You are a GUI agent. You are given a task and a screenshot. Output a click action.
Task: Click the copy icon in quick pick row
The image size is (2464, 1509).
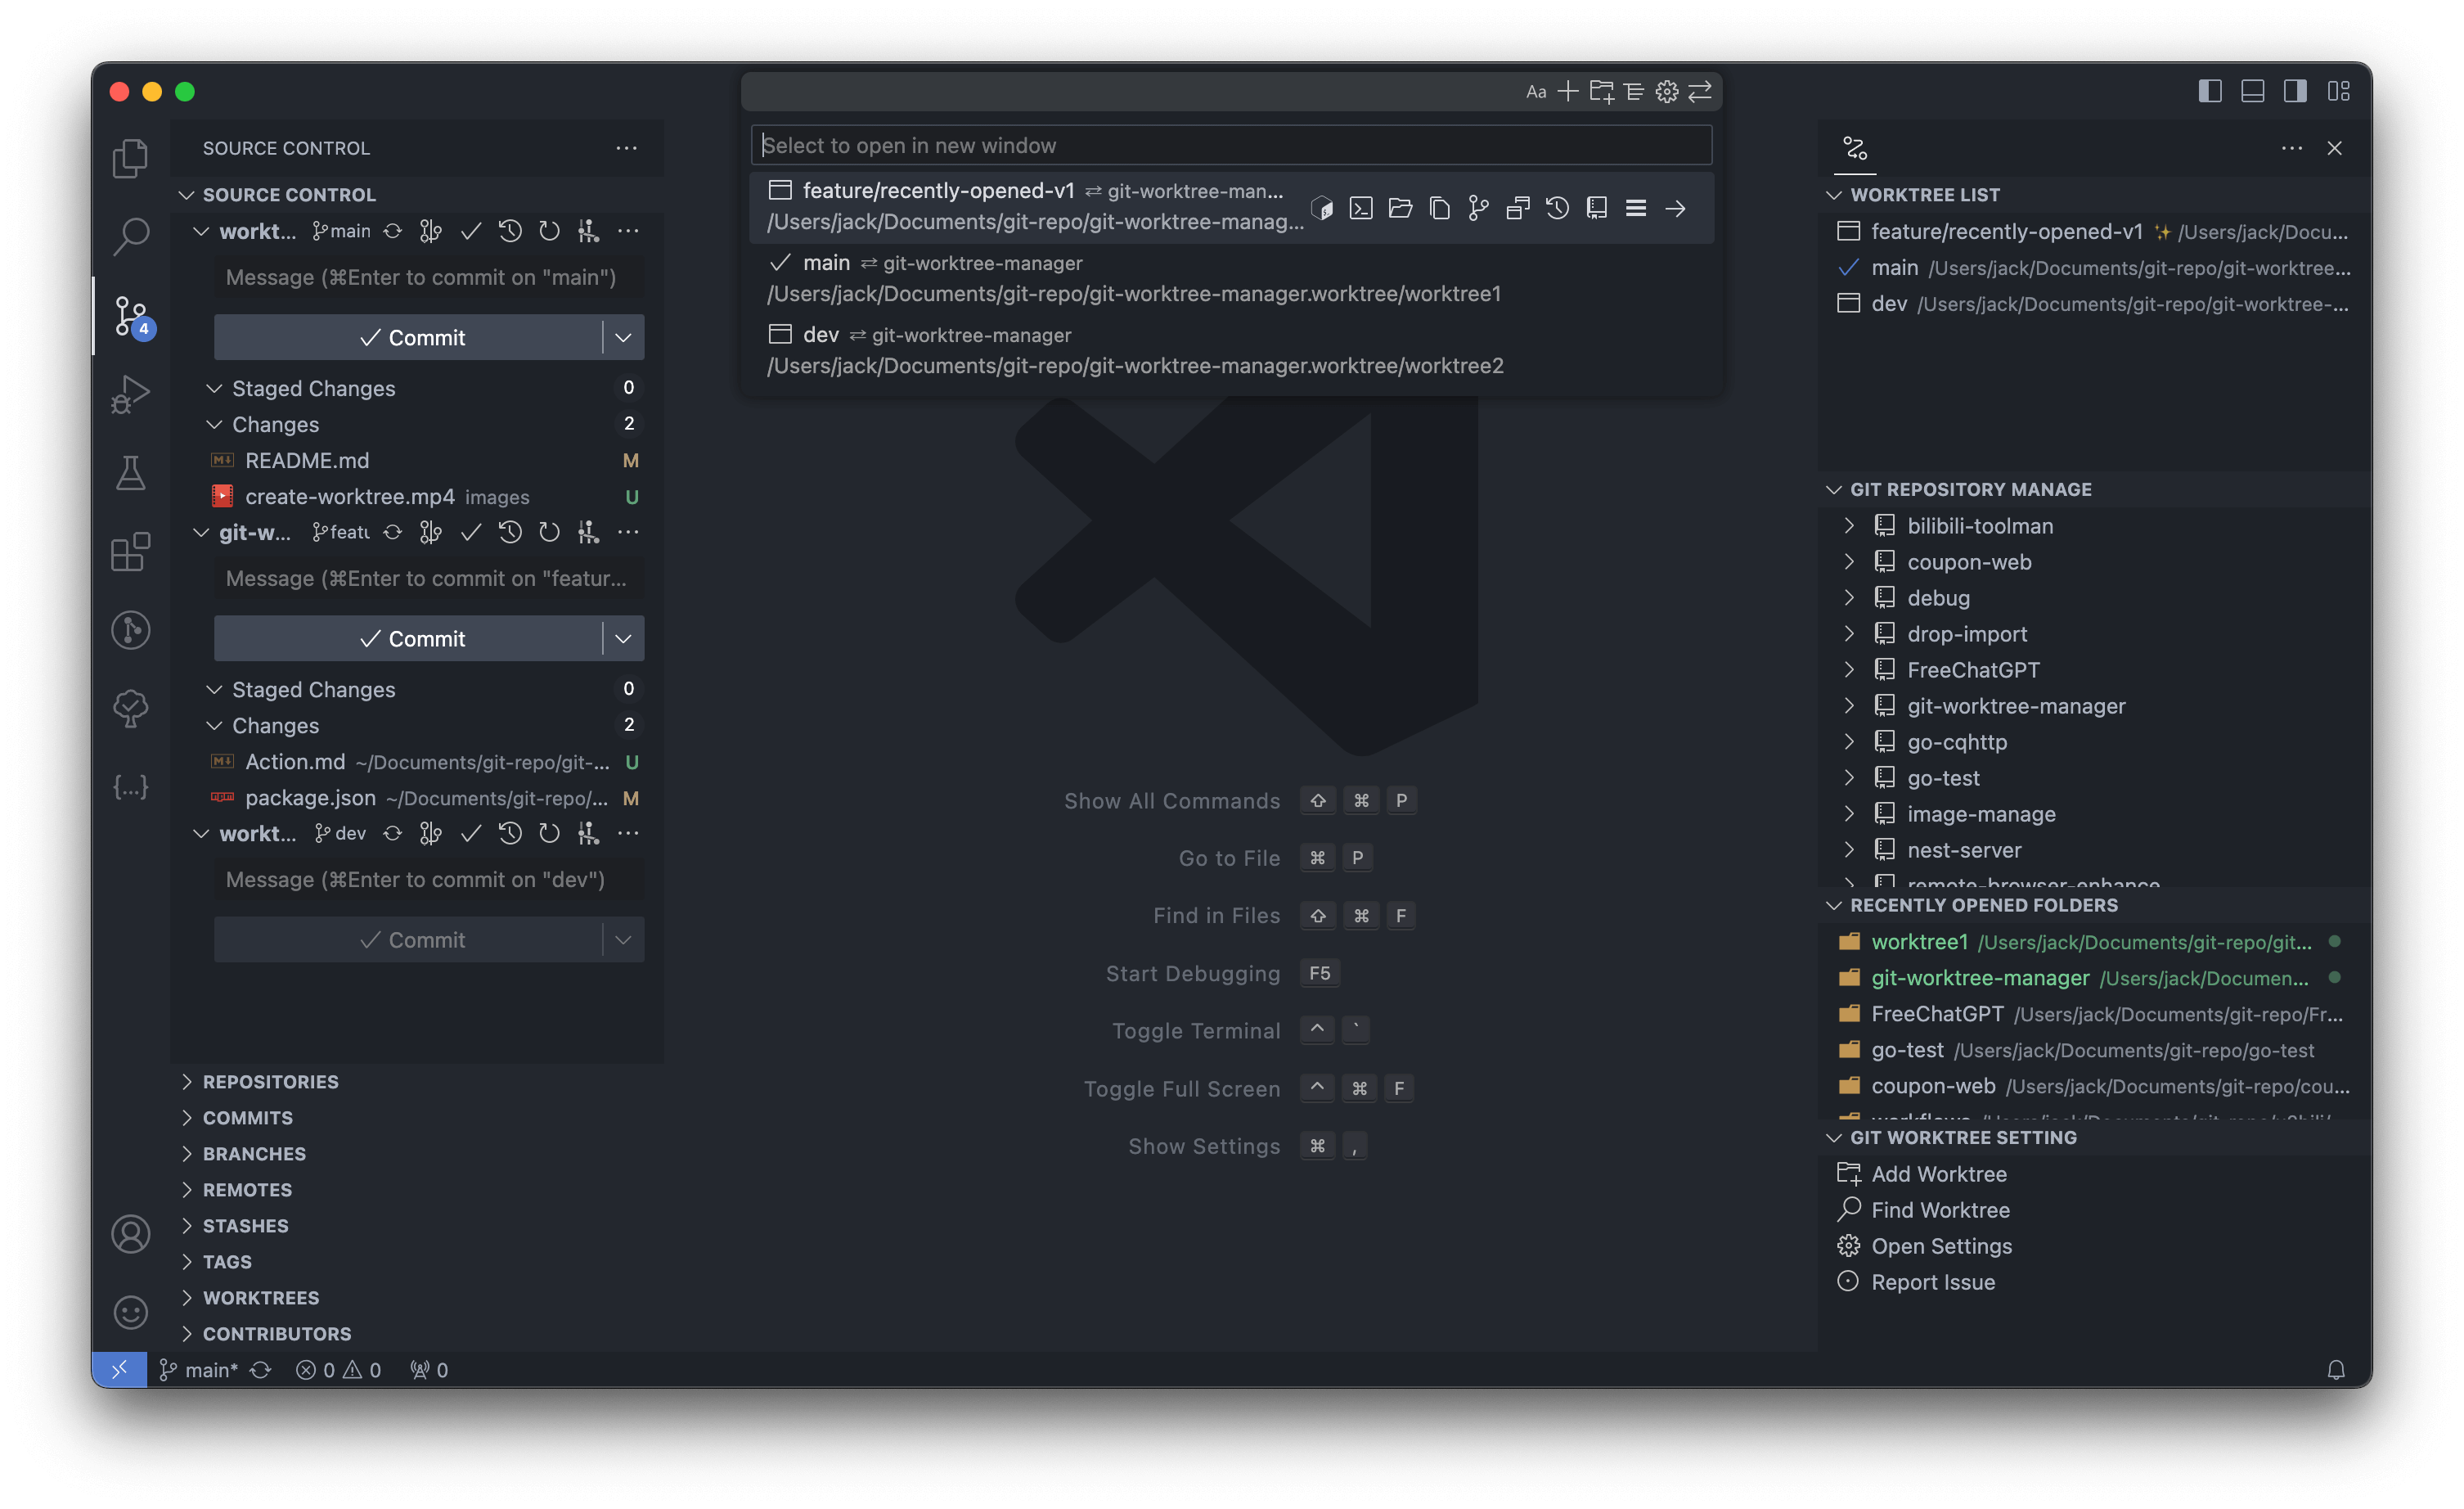(x=1439, y=208)
